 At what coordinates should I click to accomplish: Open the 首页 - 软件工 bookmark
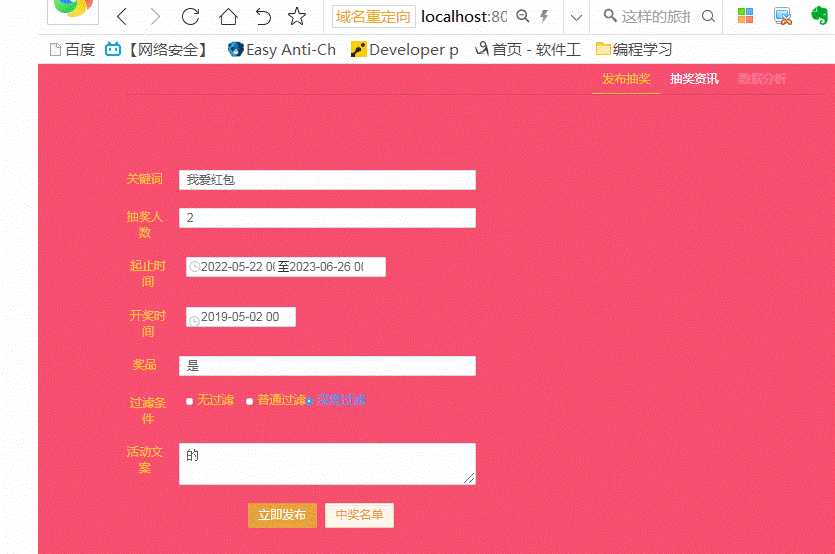(528, 50)
